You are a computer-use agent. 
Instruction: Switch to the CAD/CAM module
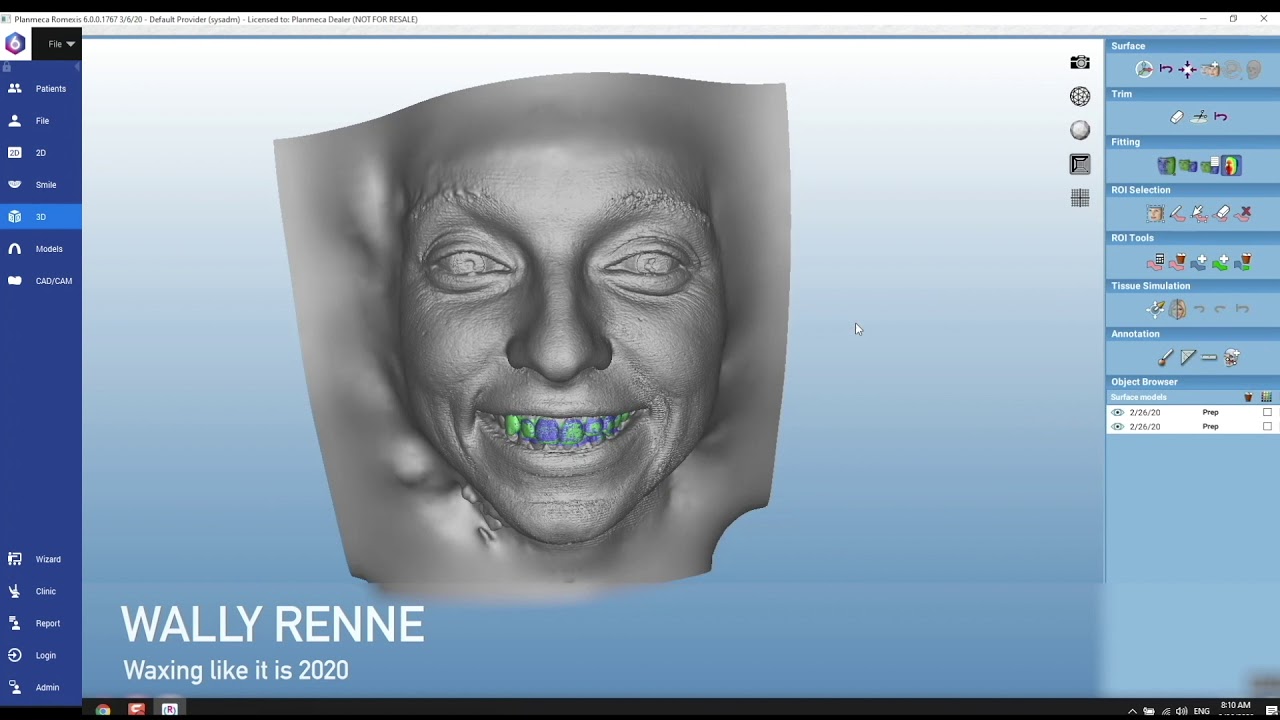(x=41, y=281)
